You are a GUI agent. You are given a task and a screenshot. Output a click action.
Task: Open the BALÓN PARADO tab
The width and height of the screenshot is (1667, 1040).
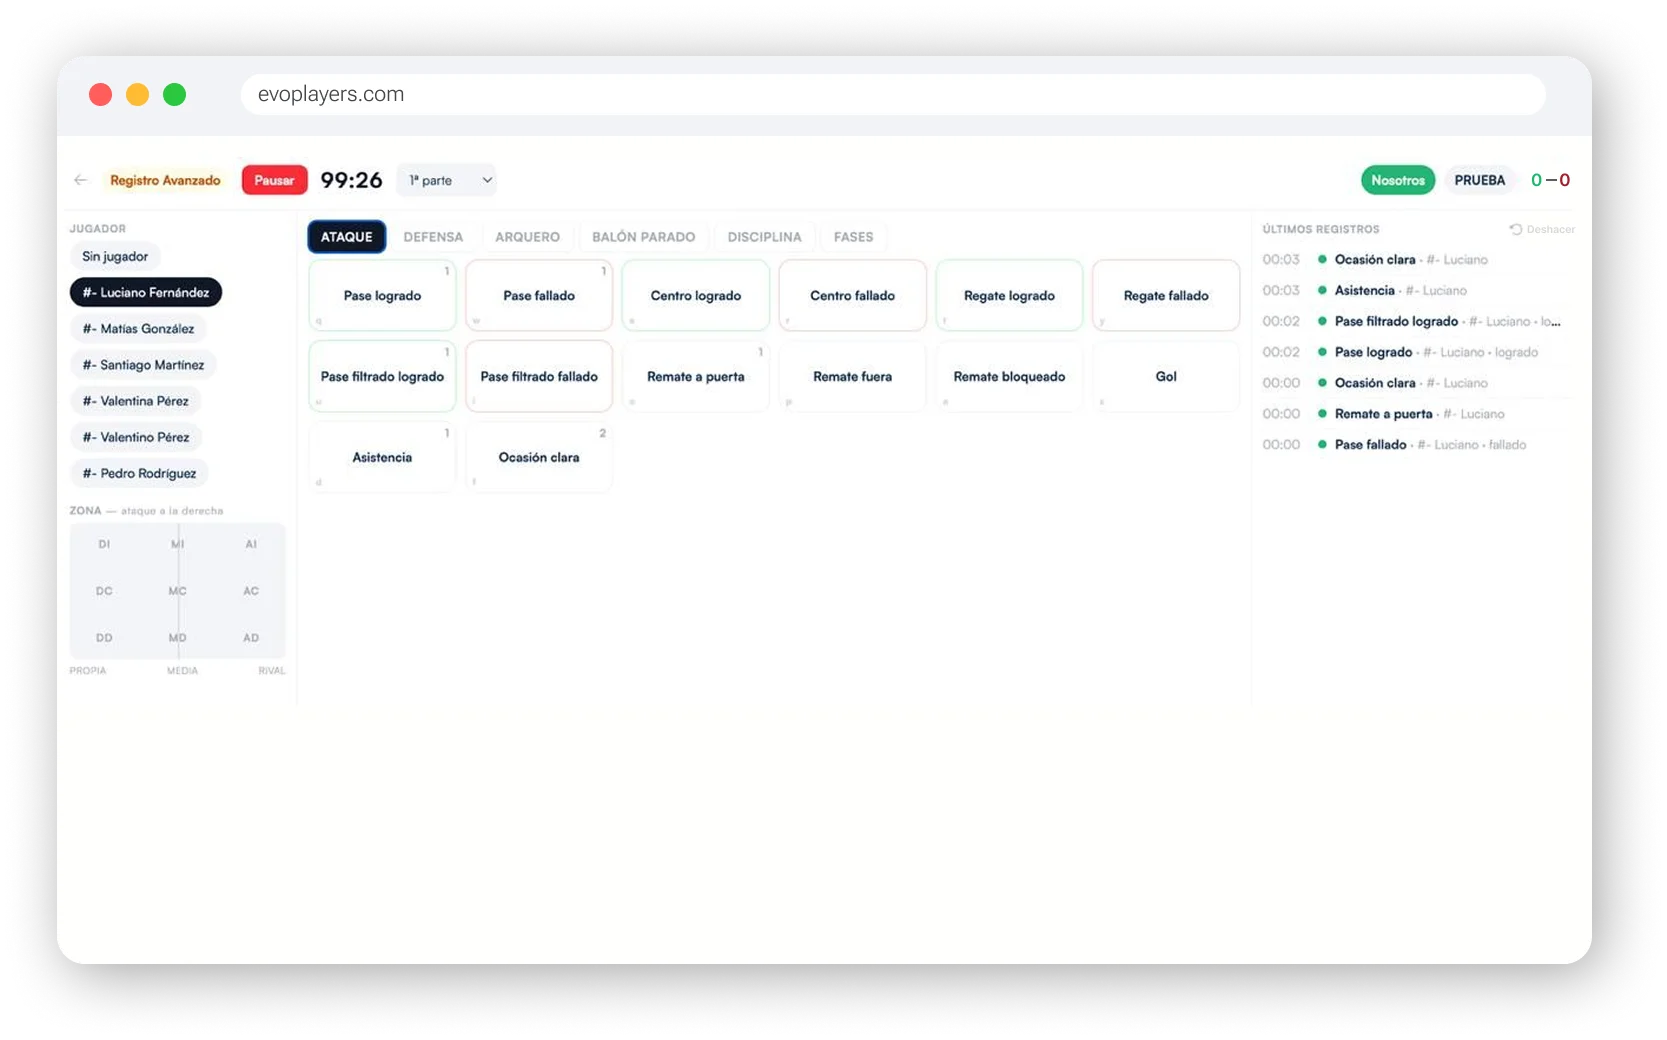point(643,237)
